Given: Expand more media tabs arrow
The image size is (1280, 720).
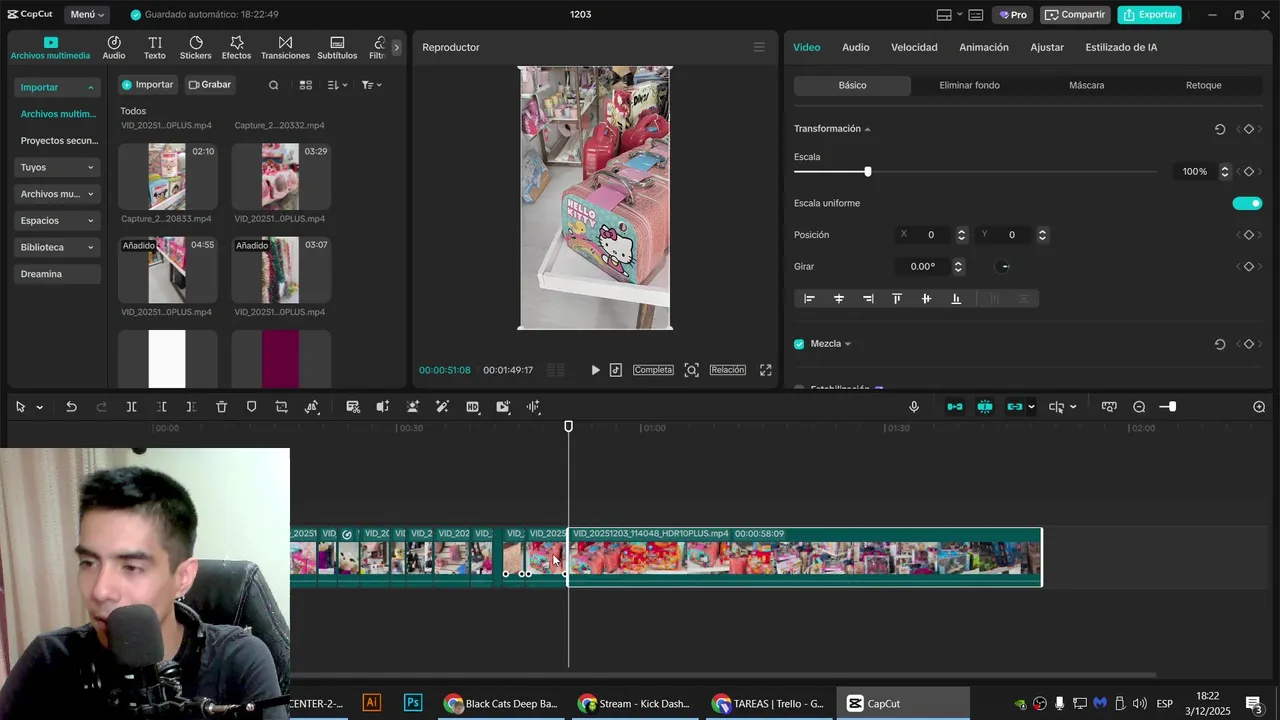Looking at the screenshot, I should (396, 47).
